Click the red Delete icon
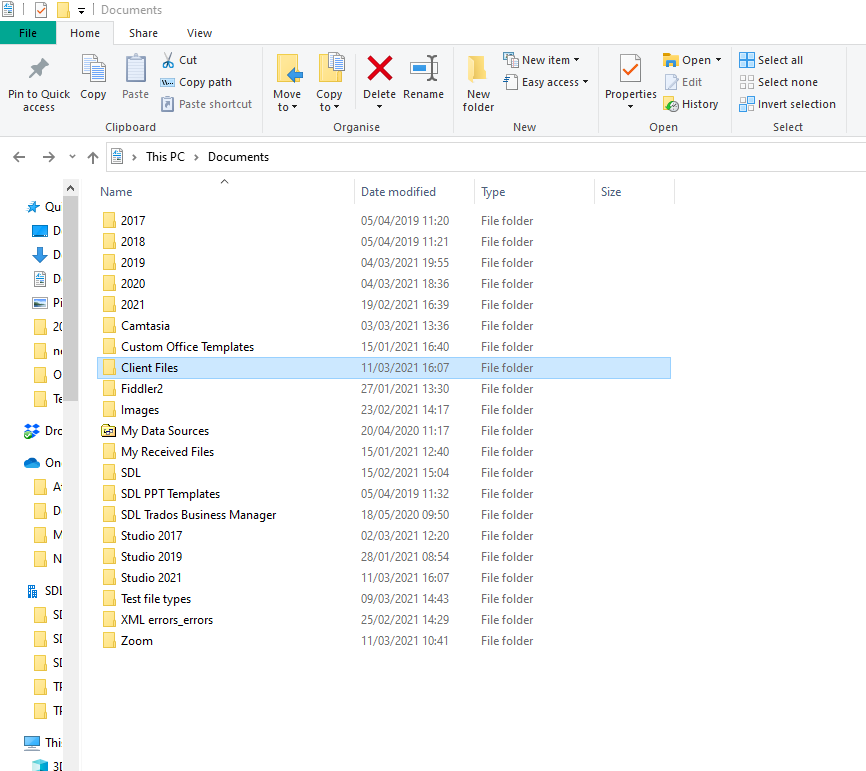This screenshot has height=771, width=866. (379, 70)
